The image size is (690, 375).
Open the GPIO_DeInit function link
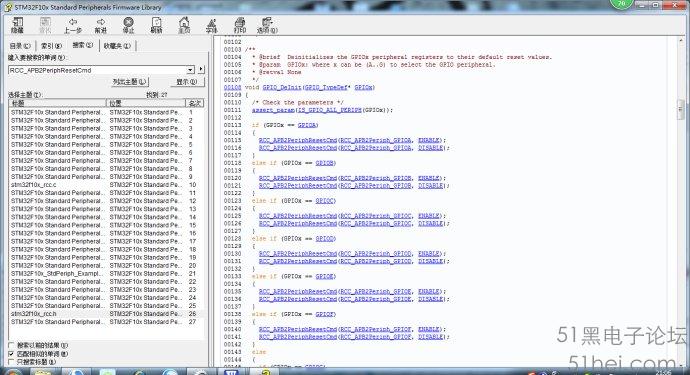282,87
